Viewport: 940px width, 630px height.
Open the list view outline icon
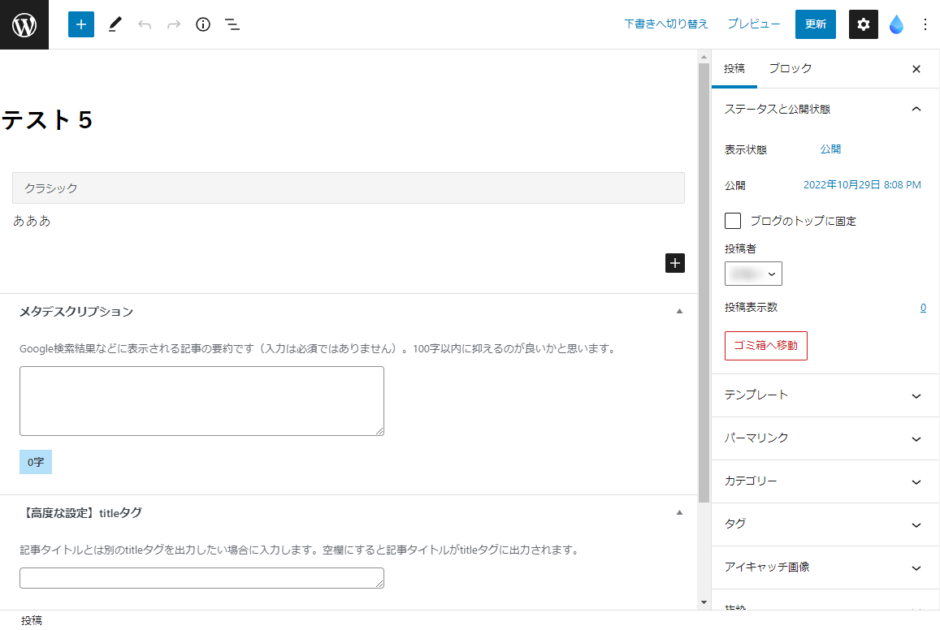[232, 24]
